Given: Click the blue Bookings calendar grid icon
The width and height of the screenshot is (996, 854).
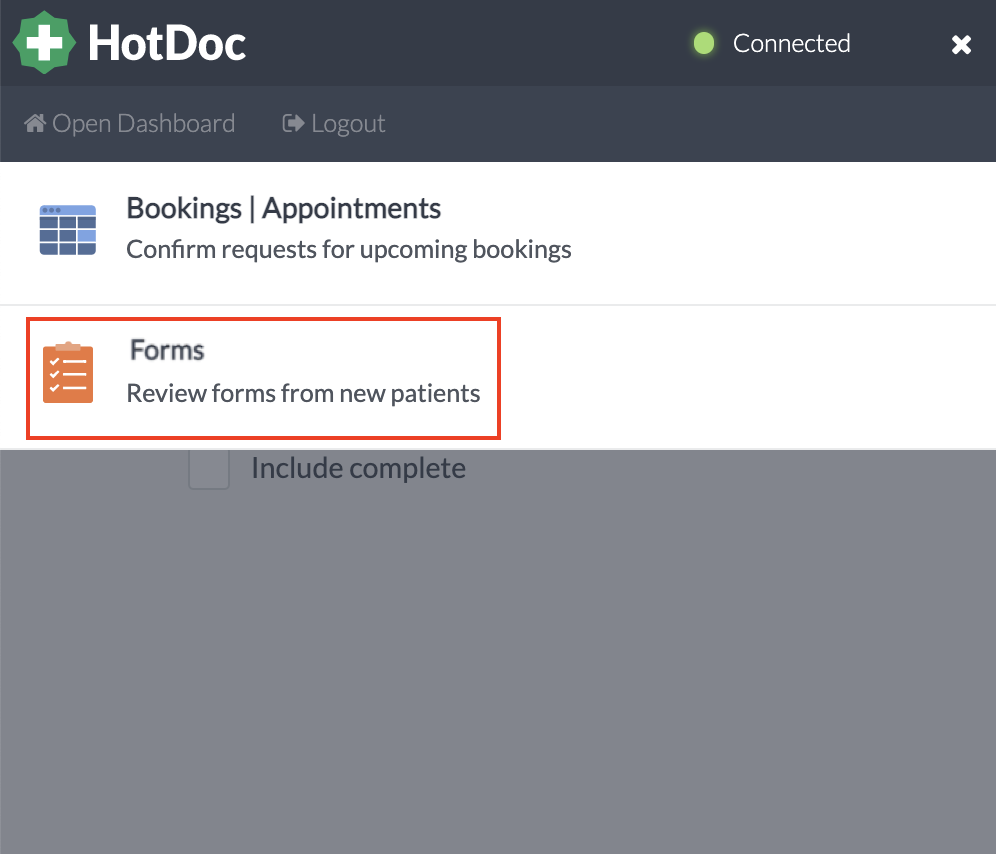Looking at the screenshot, I should coord(67,229).
